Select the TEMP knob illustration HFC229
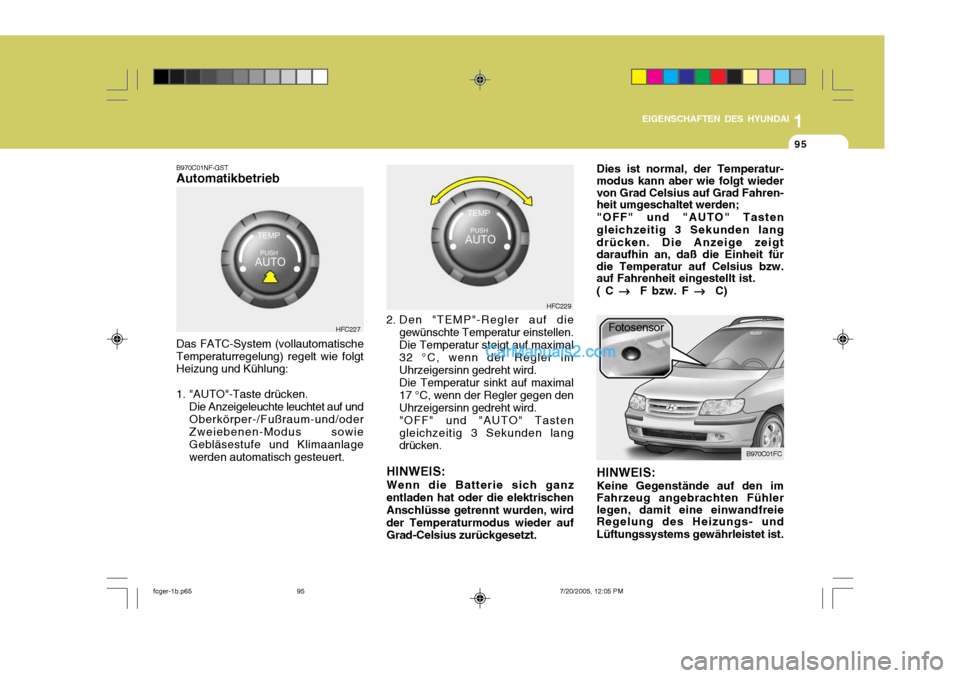This screenshot has width=960, height=678. [x=480, y=237]
